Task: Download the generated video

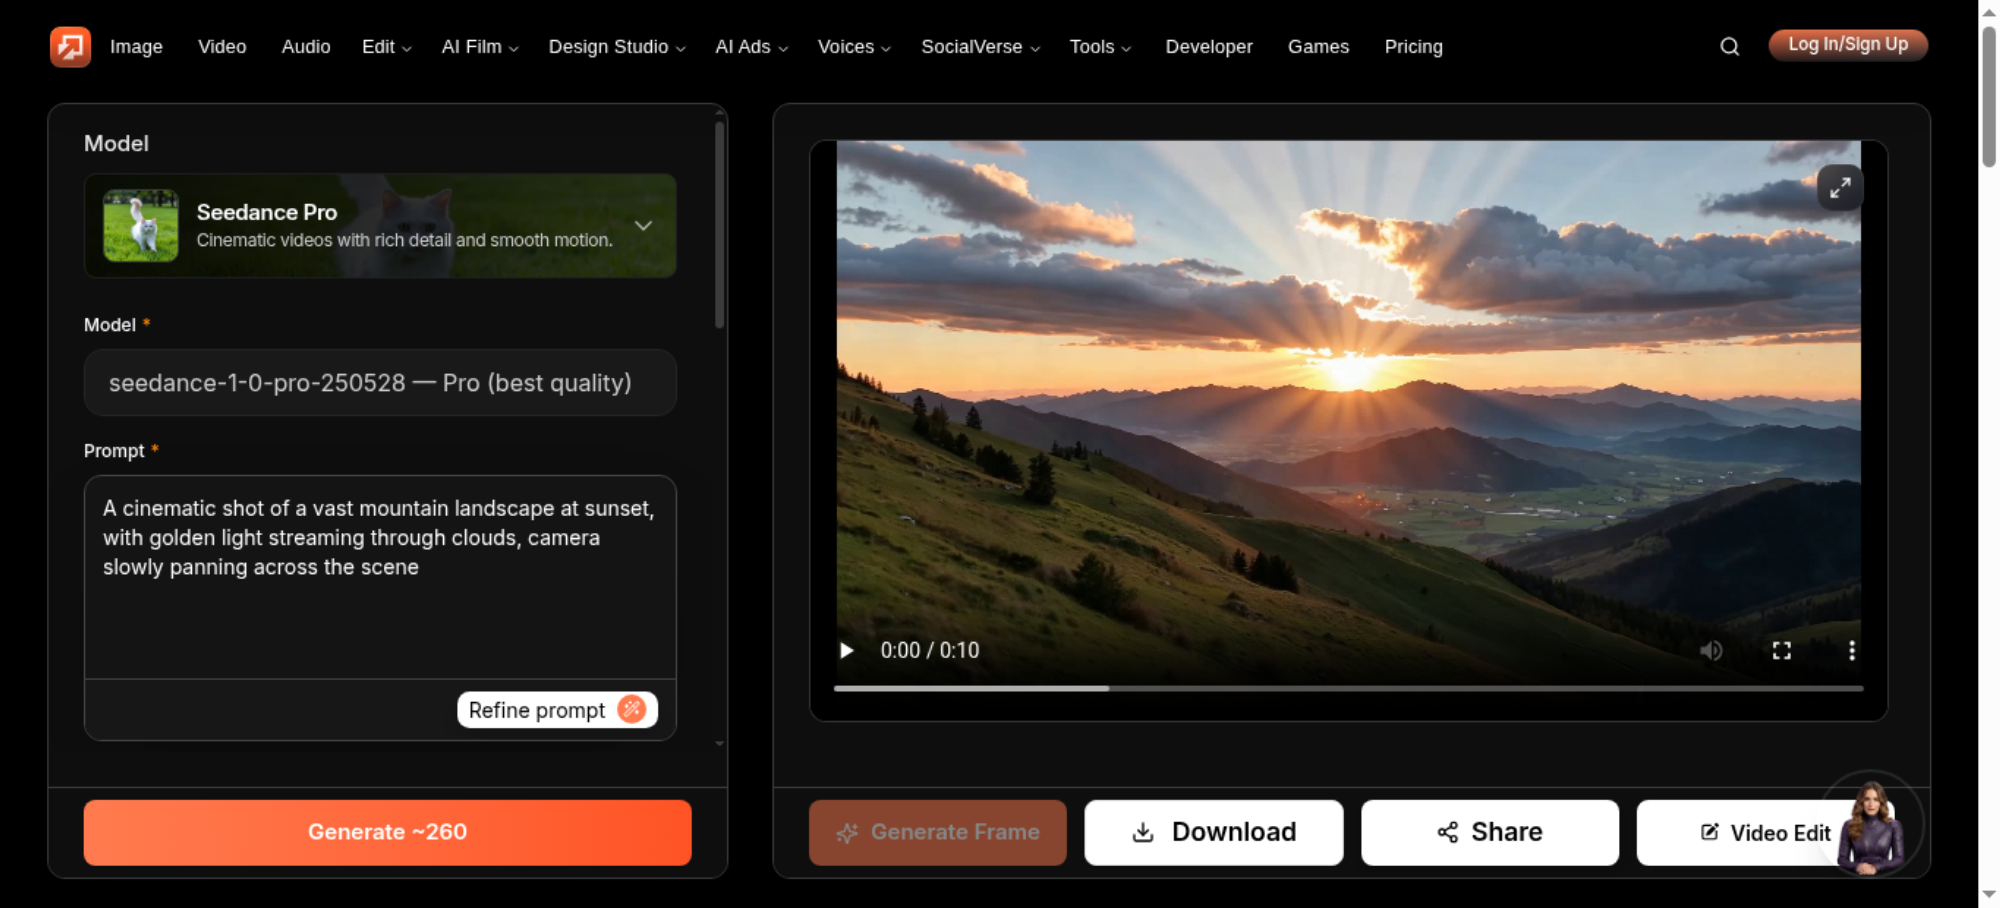Action: click(x=1214, y=832)
